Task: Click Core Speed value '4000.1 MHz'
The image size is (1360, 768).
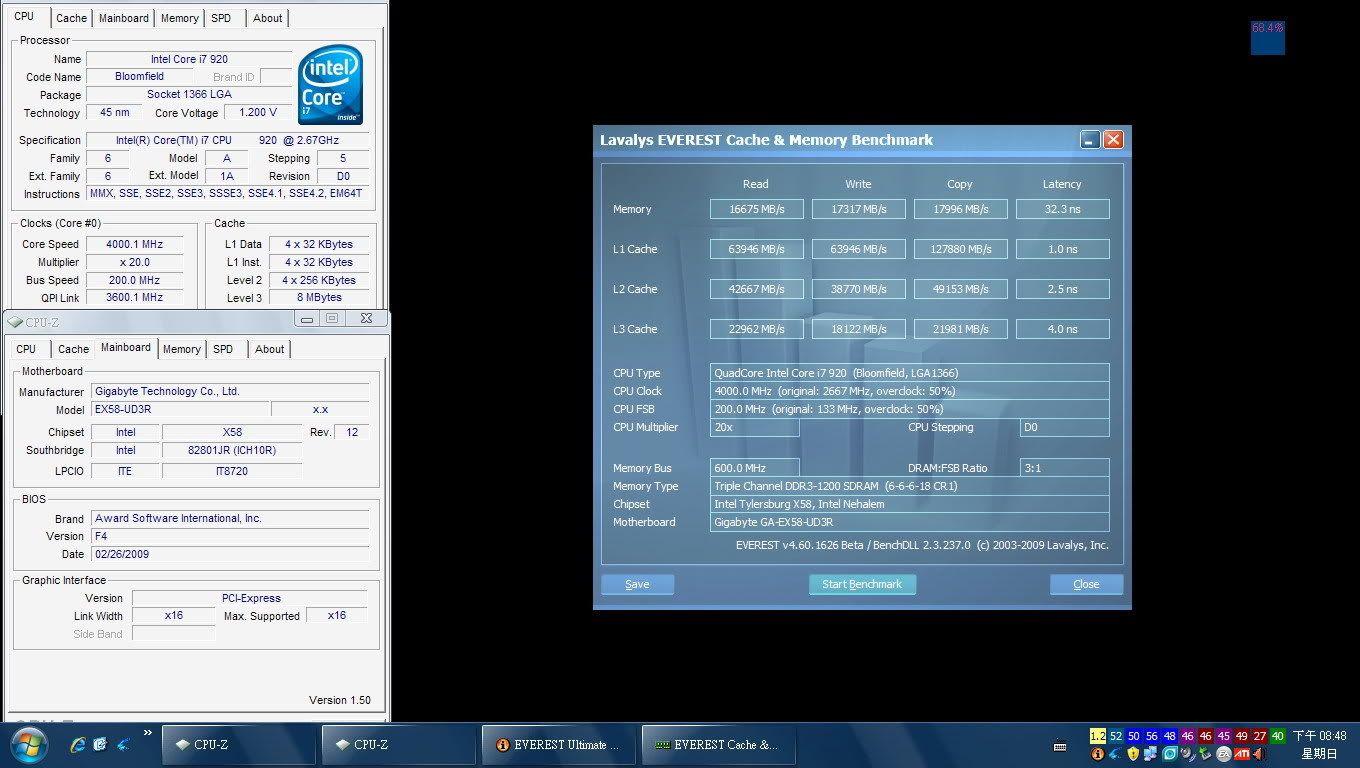Action: tap(133, 244)
